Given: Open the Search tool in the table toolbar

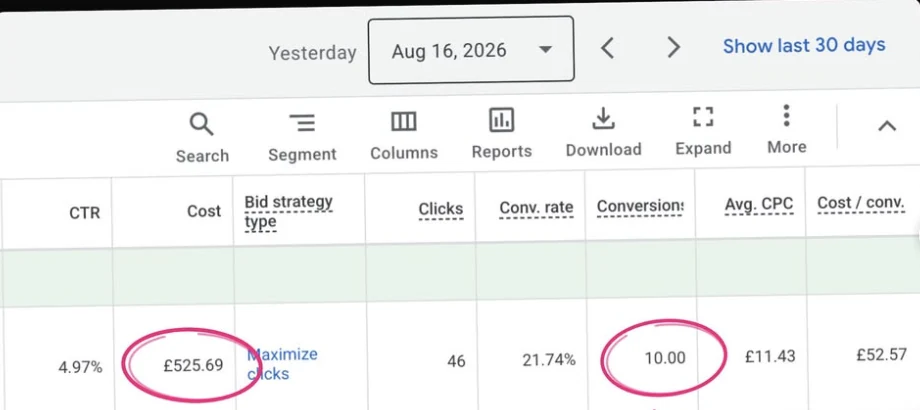Looking at the screenshot, I should [202, 138].
